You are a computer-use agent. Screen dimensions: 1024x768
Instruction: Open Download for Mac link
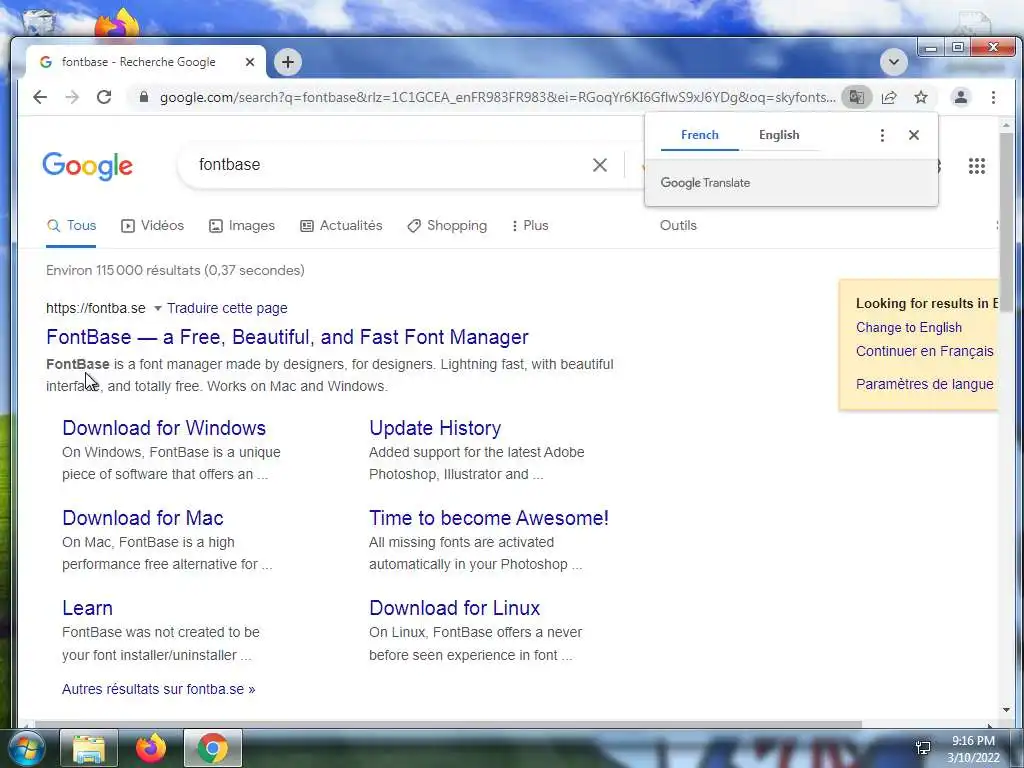point(143,519)
